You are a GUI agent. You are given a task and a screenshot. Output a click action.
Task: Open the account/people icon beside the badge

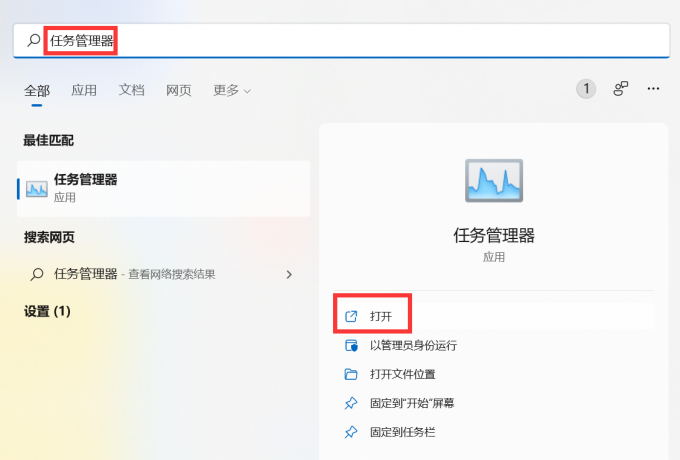point(621,88)
